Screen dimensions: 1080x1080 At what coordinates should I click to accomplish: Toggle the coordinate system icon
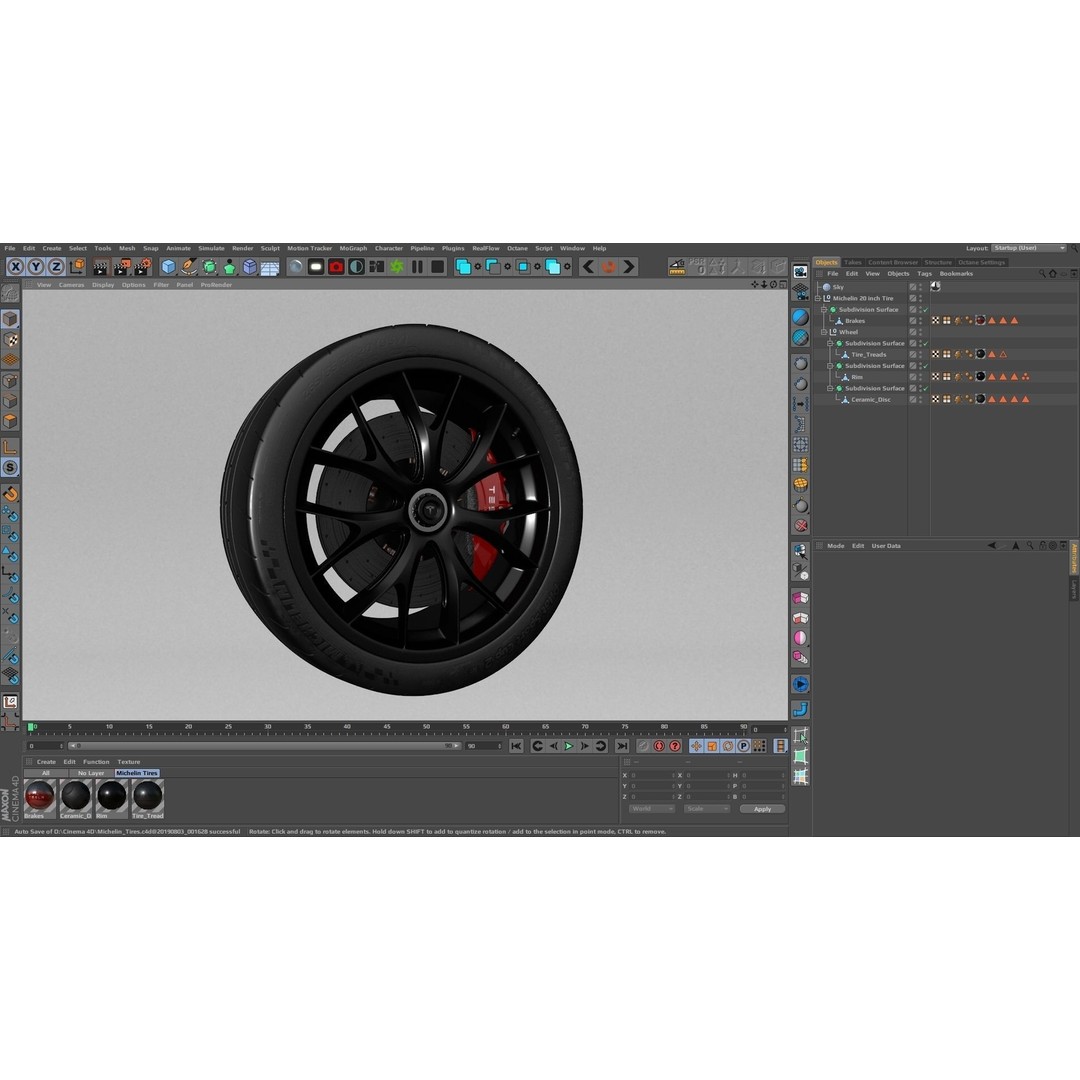[x=77, y=267]
